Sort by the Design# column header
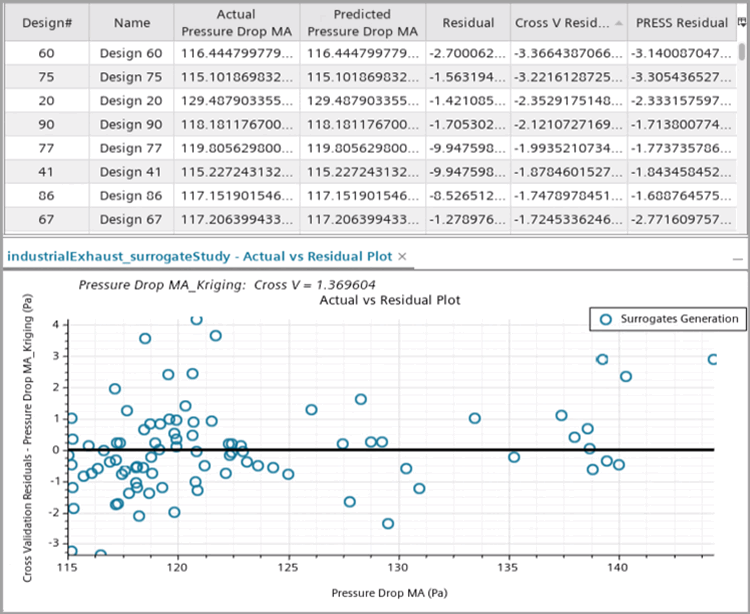This screenshot has width=750, height=614. click(x=47, y=22)
